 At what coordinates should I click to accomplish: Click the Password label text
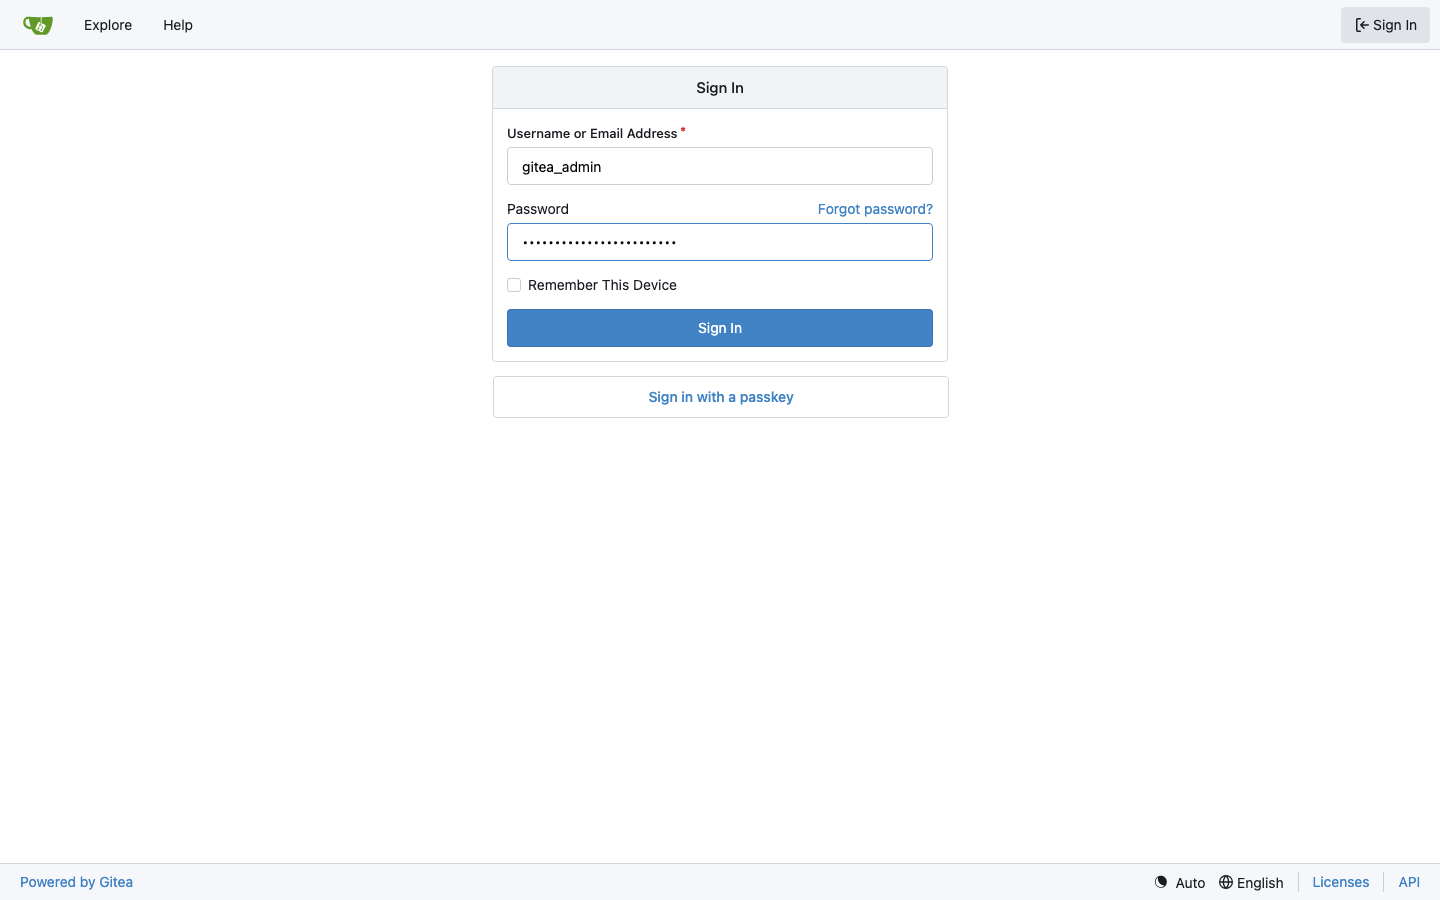tap(538, 209)
